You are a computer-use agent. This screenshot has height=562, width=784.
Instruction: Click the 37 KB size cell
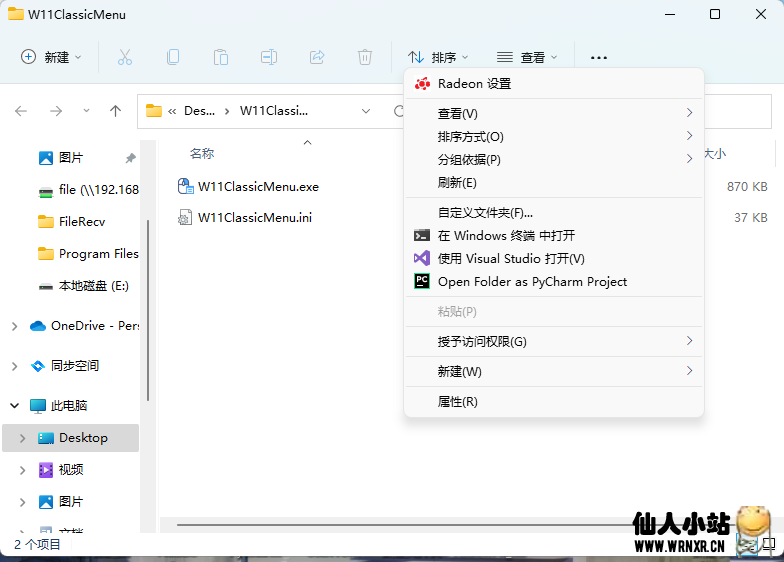coord(750,218)
